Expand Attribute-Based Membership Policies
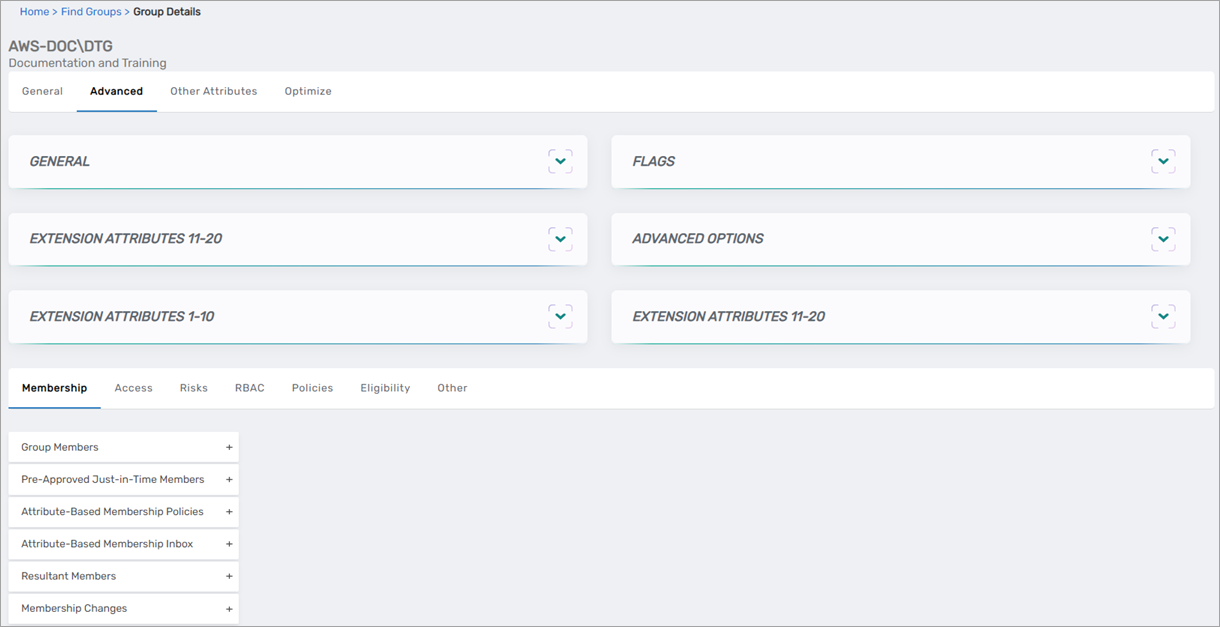1220x627 pixels. point(229,511)
